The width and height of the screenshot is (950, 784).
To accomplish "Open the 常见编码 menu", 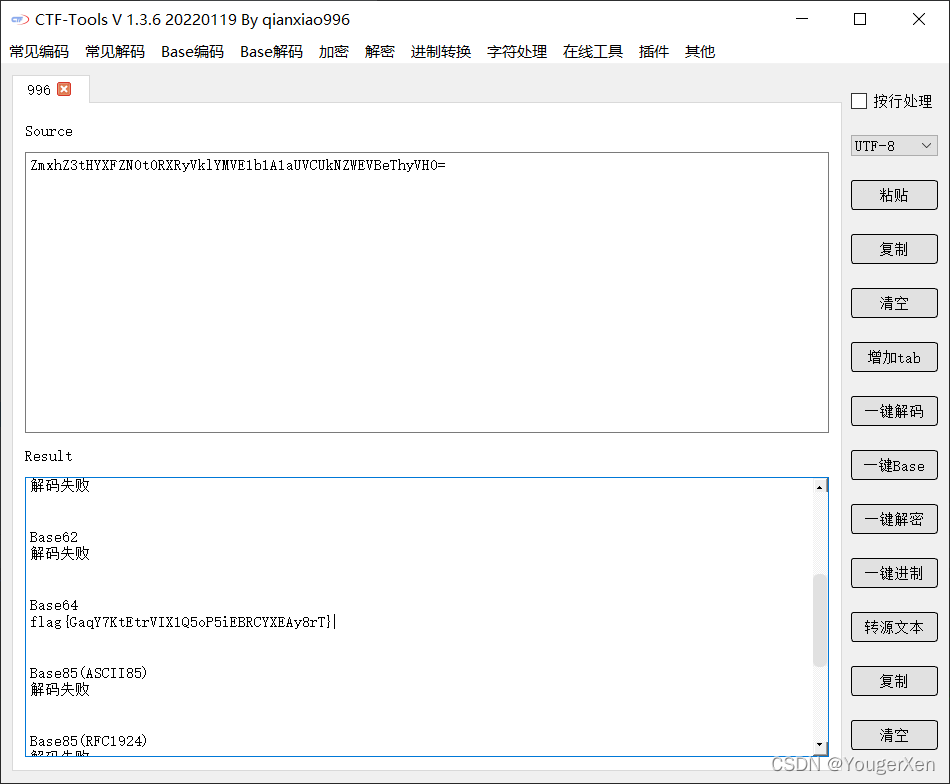I will [39, 51].
